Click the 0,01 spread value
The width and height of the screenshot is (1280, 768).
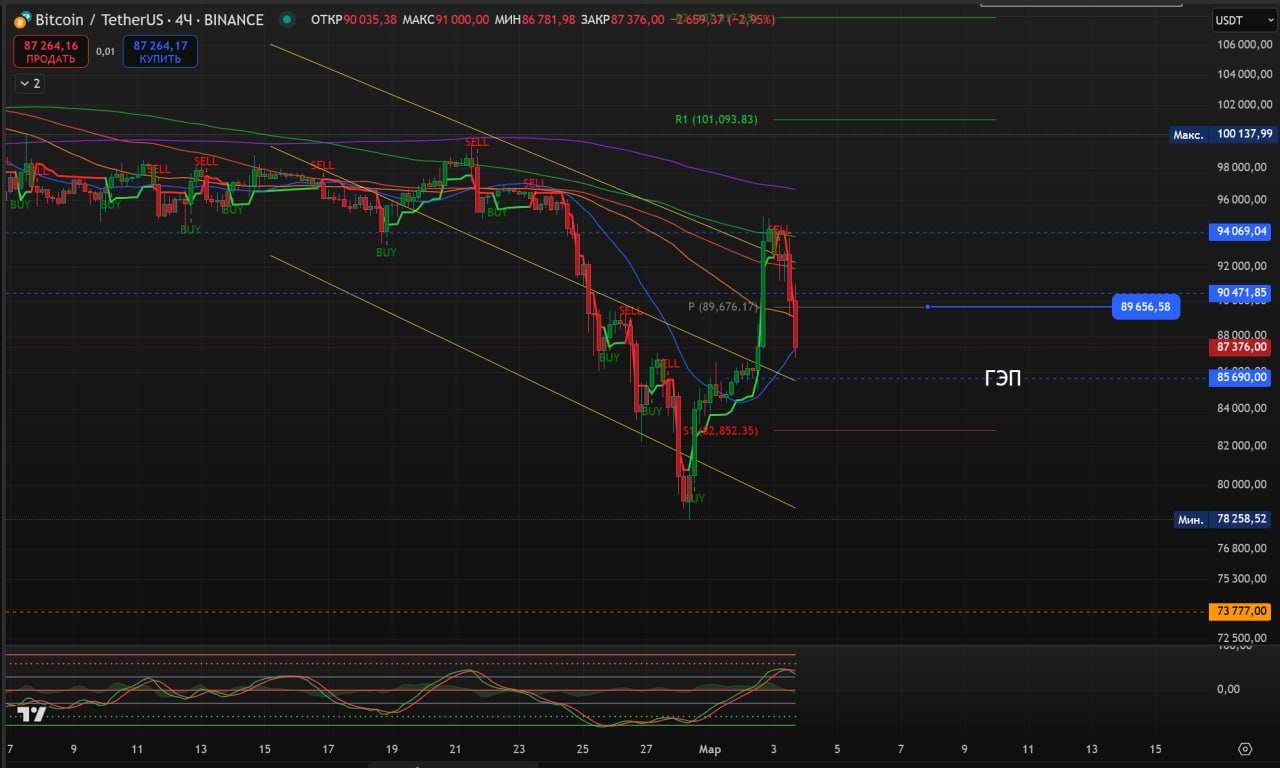(105, 51)
